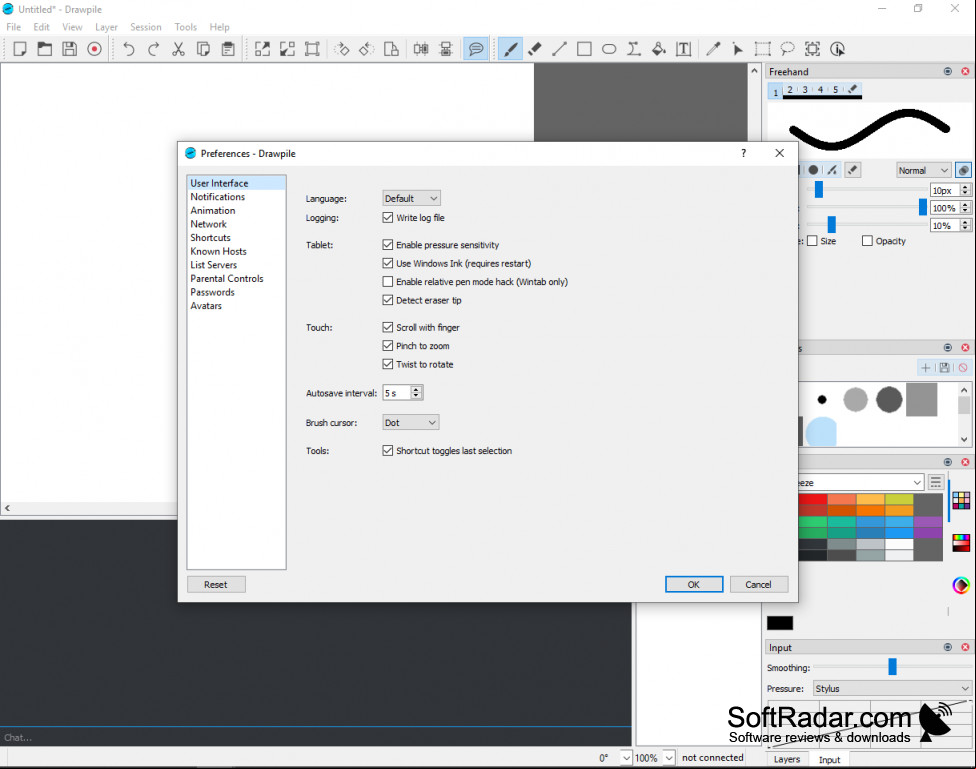Open the Language dropdown
This screenshot has width=976, height=769.
coord(411,198)
